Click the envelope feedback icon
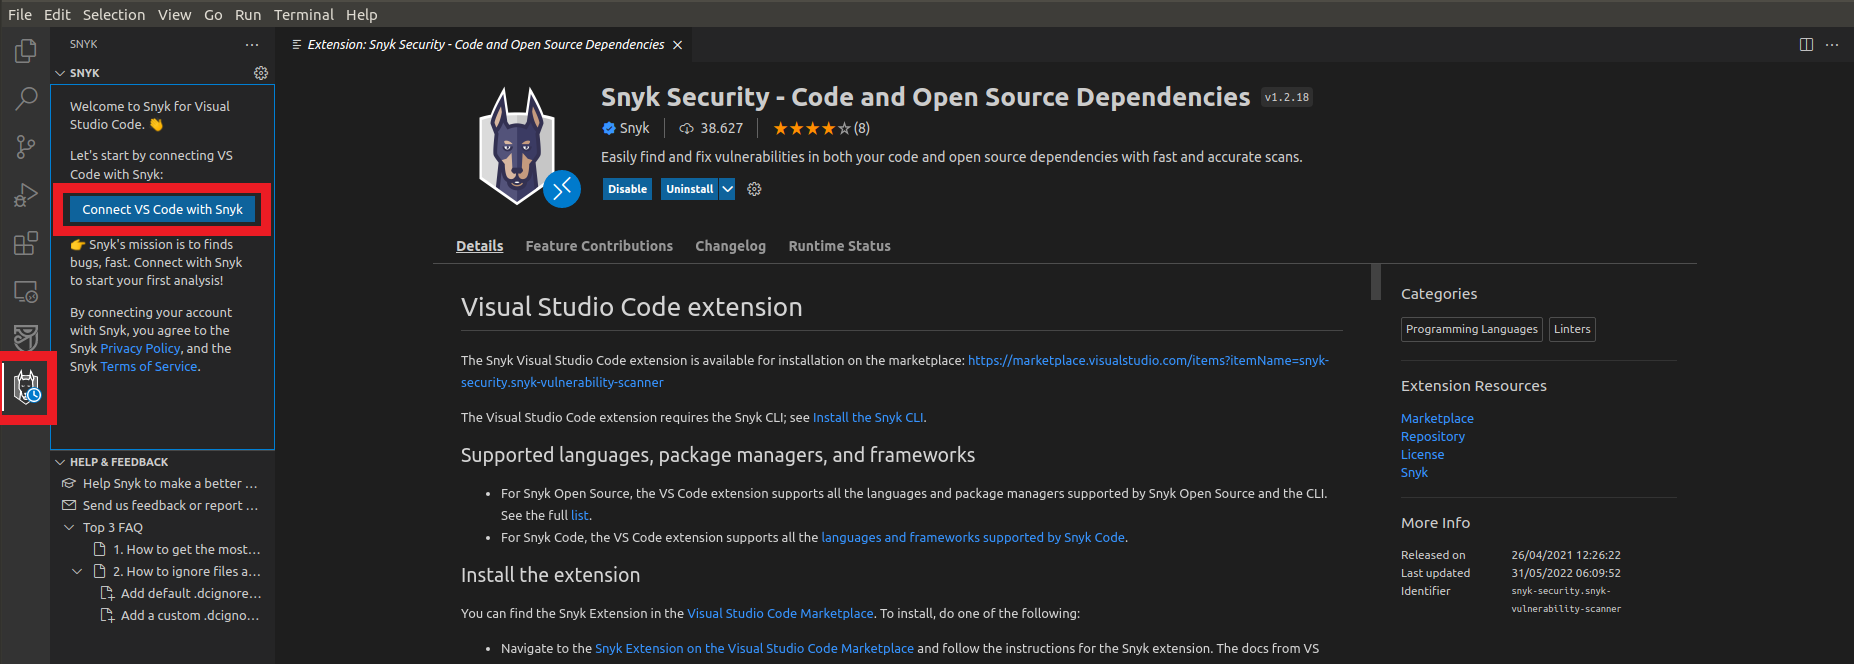 pos(69,505)
